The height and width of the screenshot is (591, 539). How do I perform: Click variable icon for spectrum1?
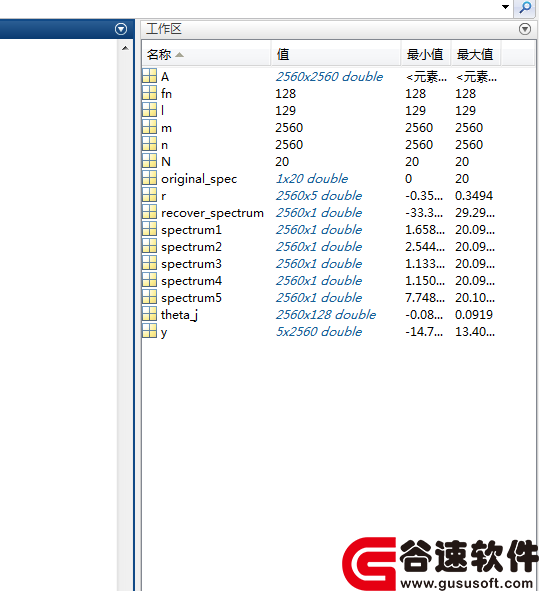(149, 229)
